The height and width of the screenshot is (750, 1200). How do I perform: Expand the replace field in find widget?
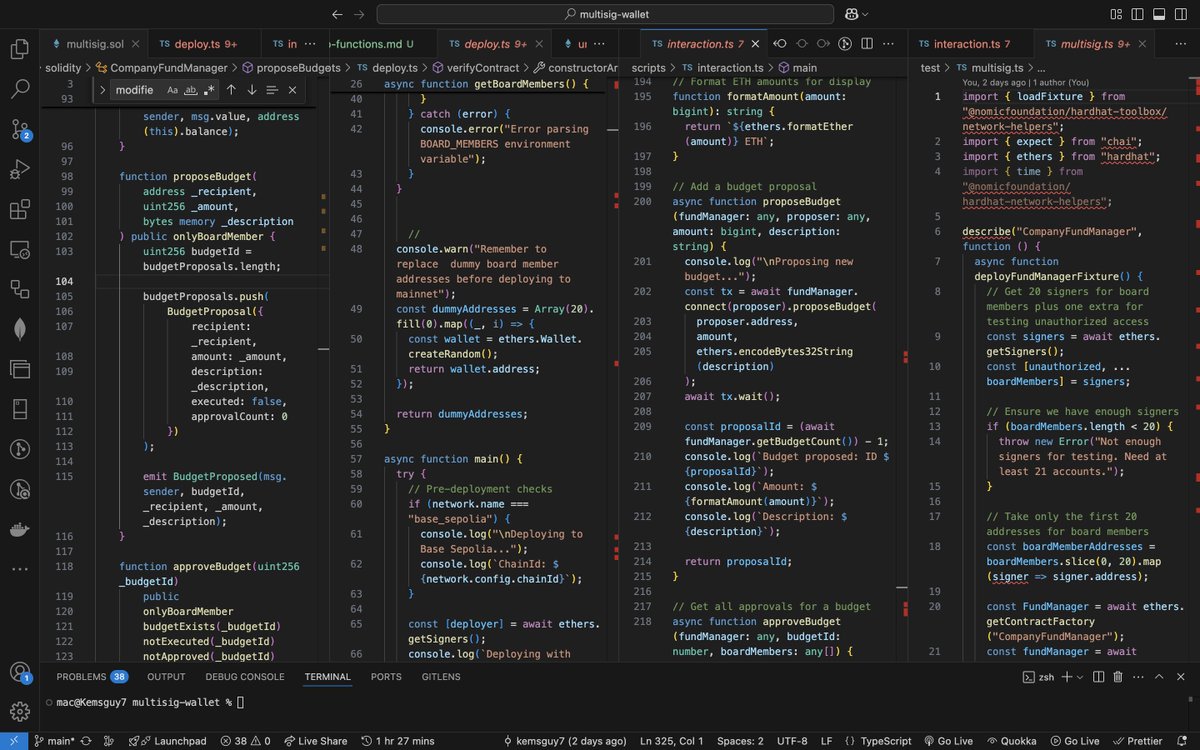(103, 90)
